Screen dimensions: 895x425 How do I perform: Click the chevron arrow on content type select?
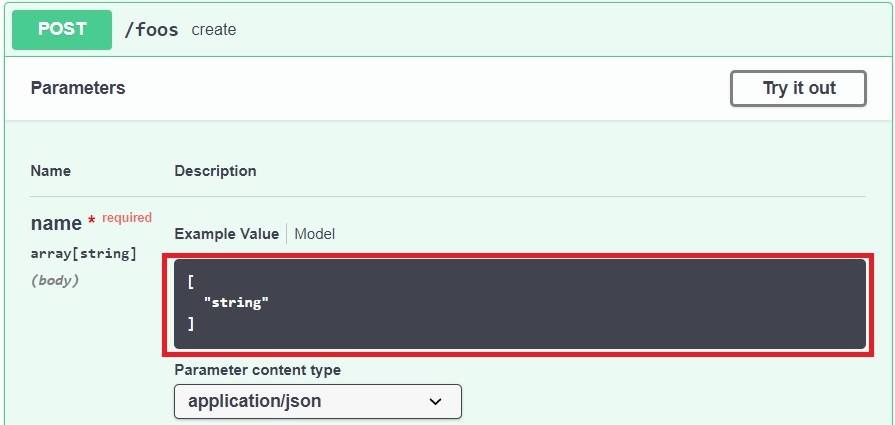tap(435, 401)
